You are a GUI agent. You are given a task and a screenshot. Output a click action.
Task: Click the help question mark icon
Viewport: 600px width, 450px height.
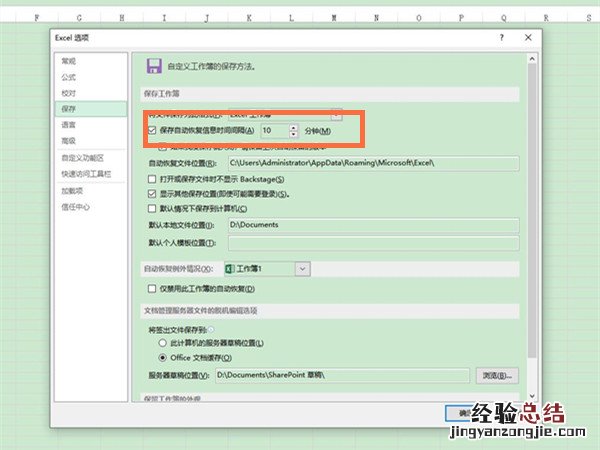click(x=501, y=37)
